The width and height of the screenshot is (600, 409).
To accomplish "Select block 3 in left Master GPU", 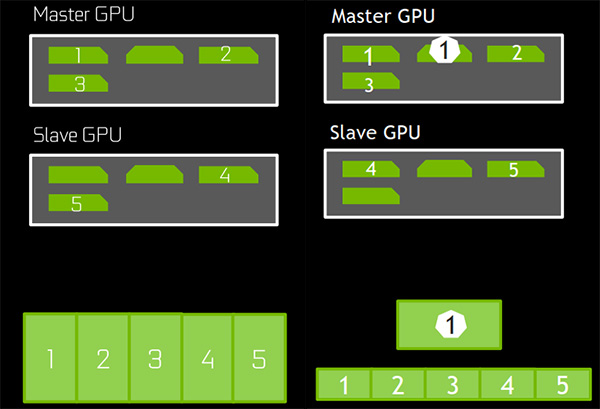I will point(78,83).
